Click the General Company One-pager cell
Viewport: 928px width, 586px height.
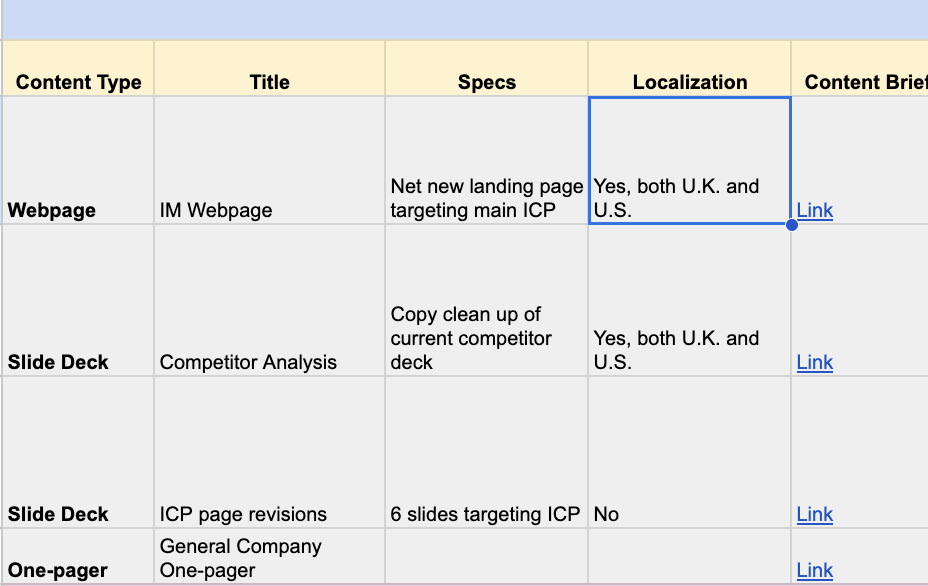tap(268, 557)
